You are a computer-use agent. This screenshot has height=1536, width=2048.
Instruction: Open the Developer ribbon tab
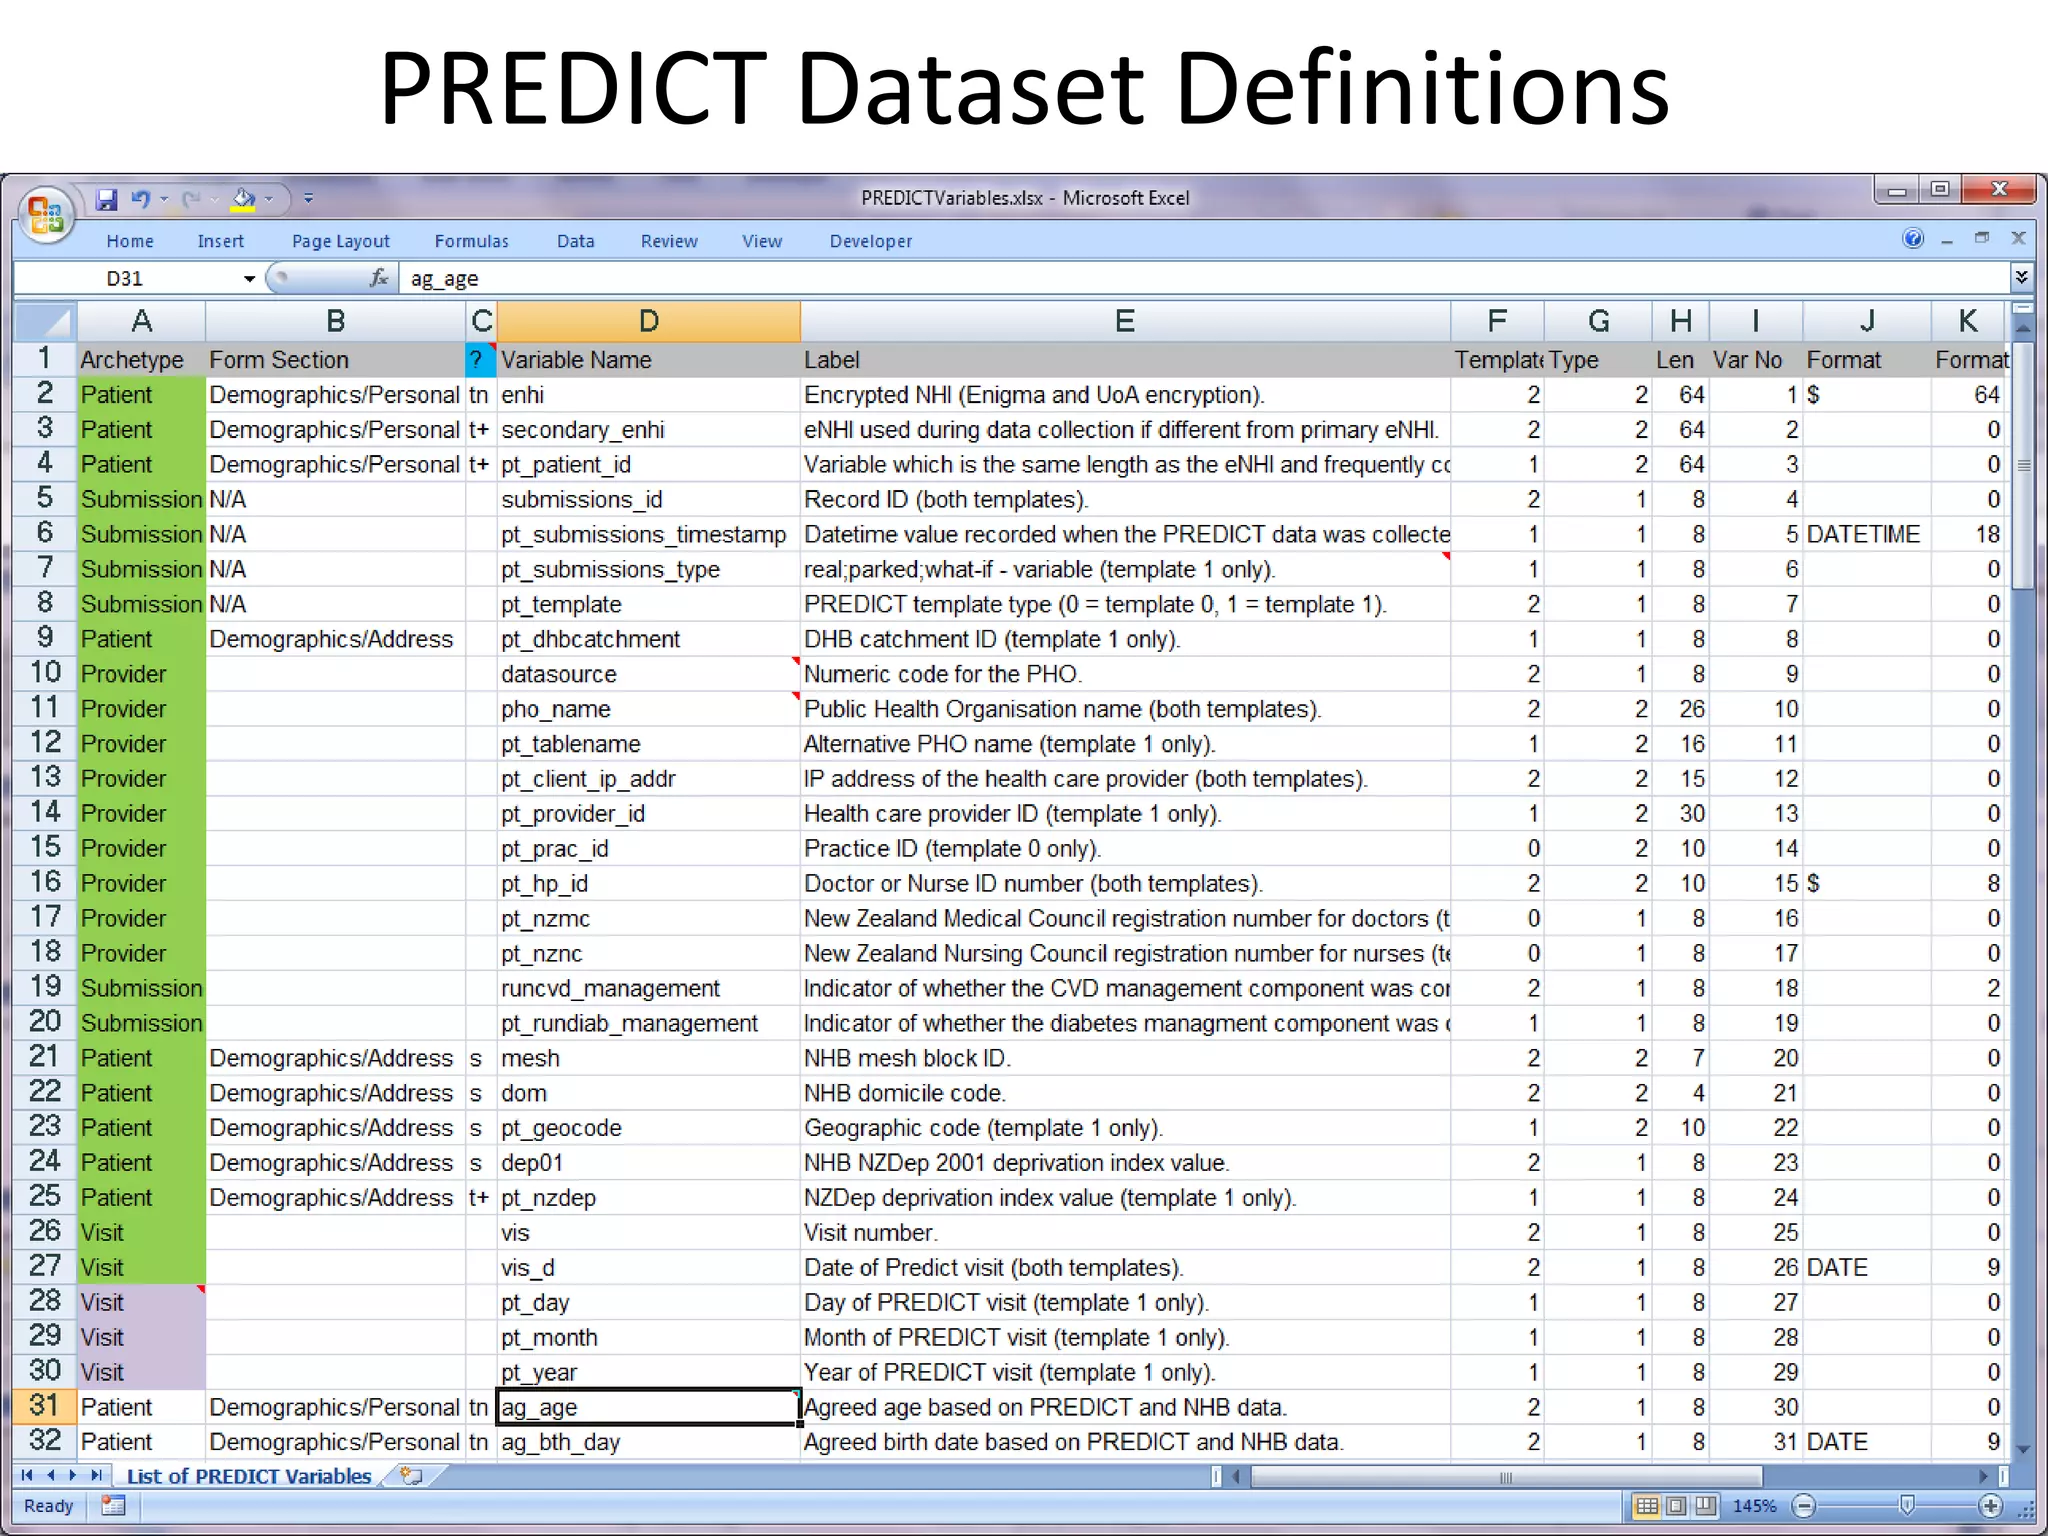(x=871, y=241)
